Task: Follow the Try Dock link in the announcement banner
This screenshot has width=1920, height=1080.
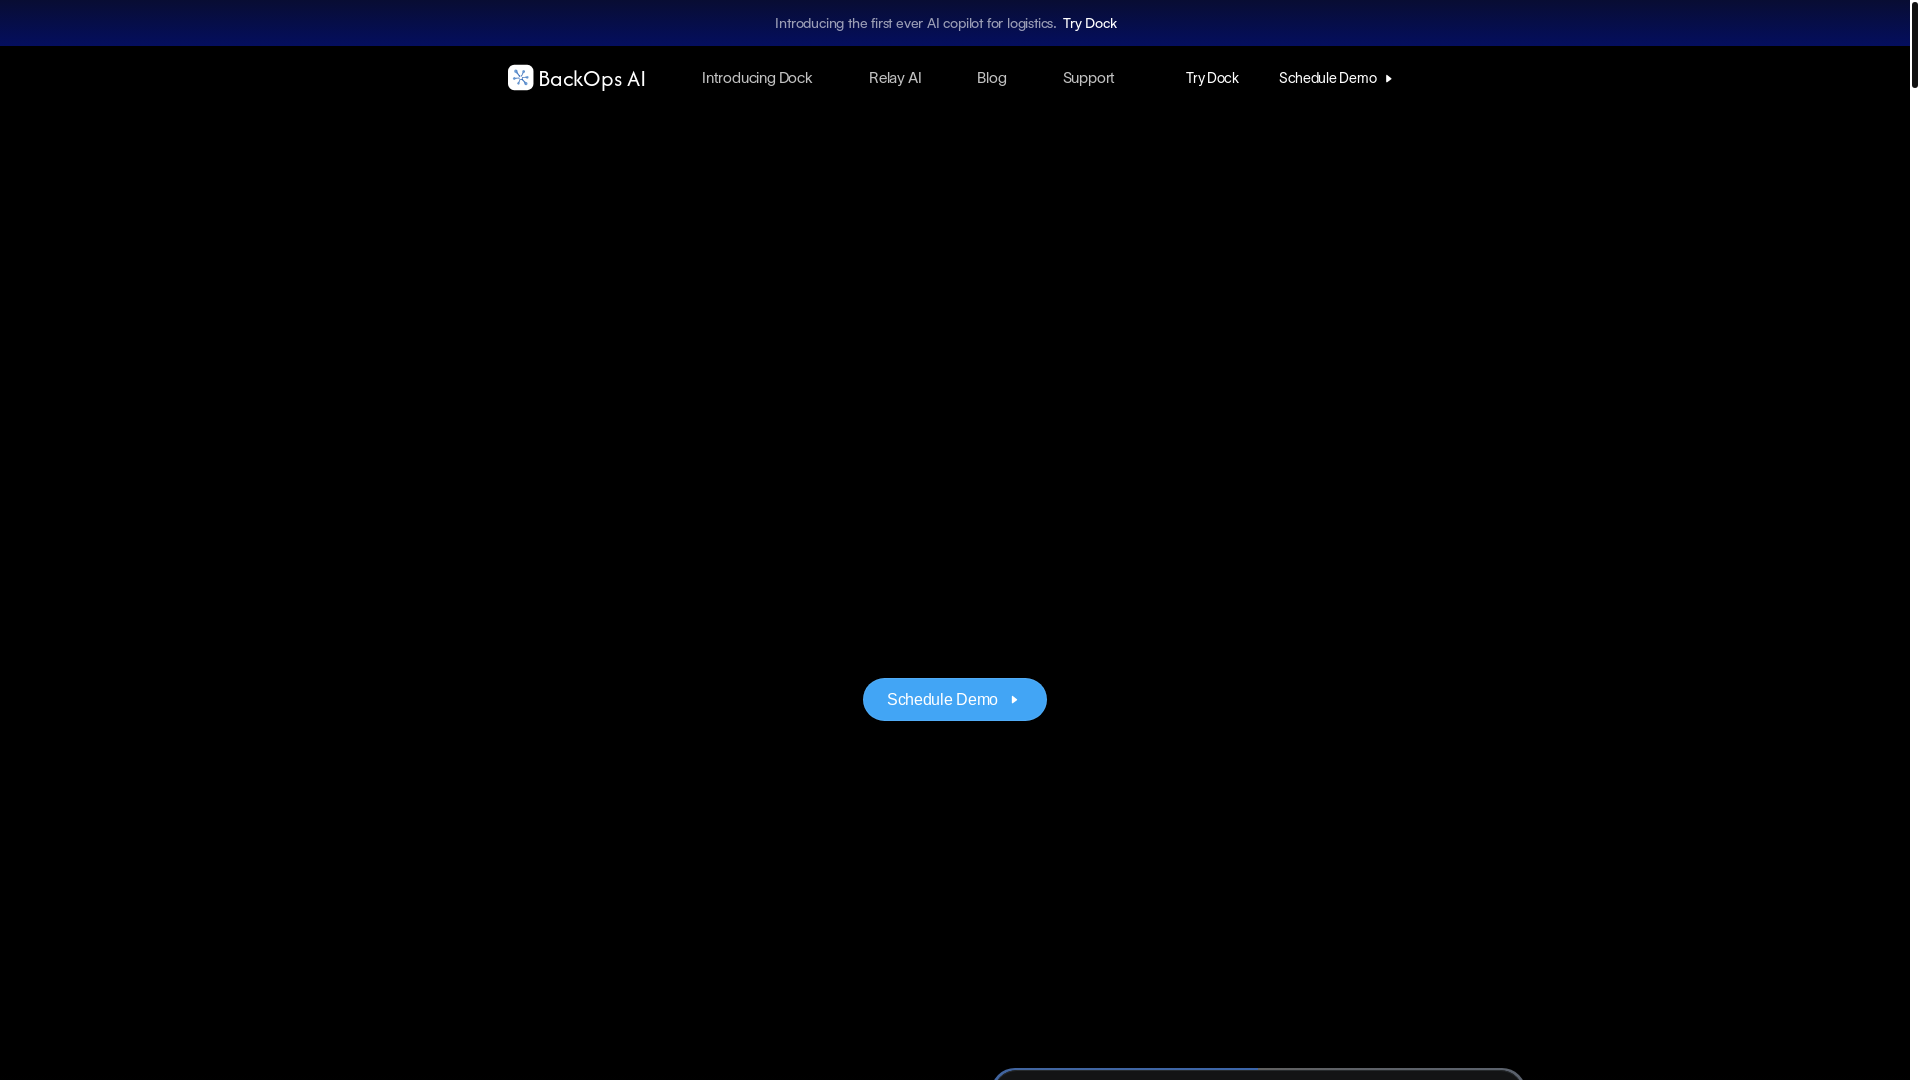Action: (1090, 23)
